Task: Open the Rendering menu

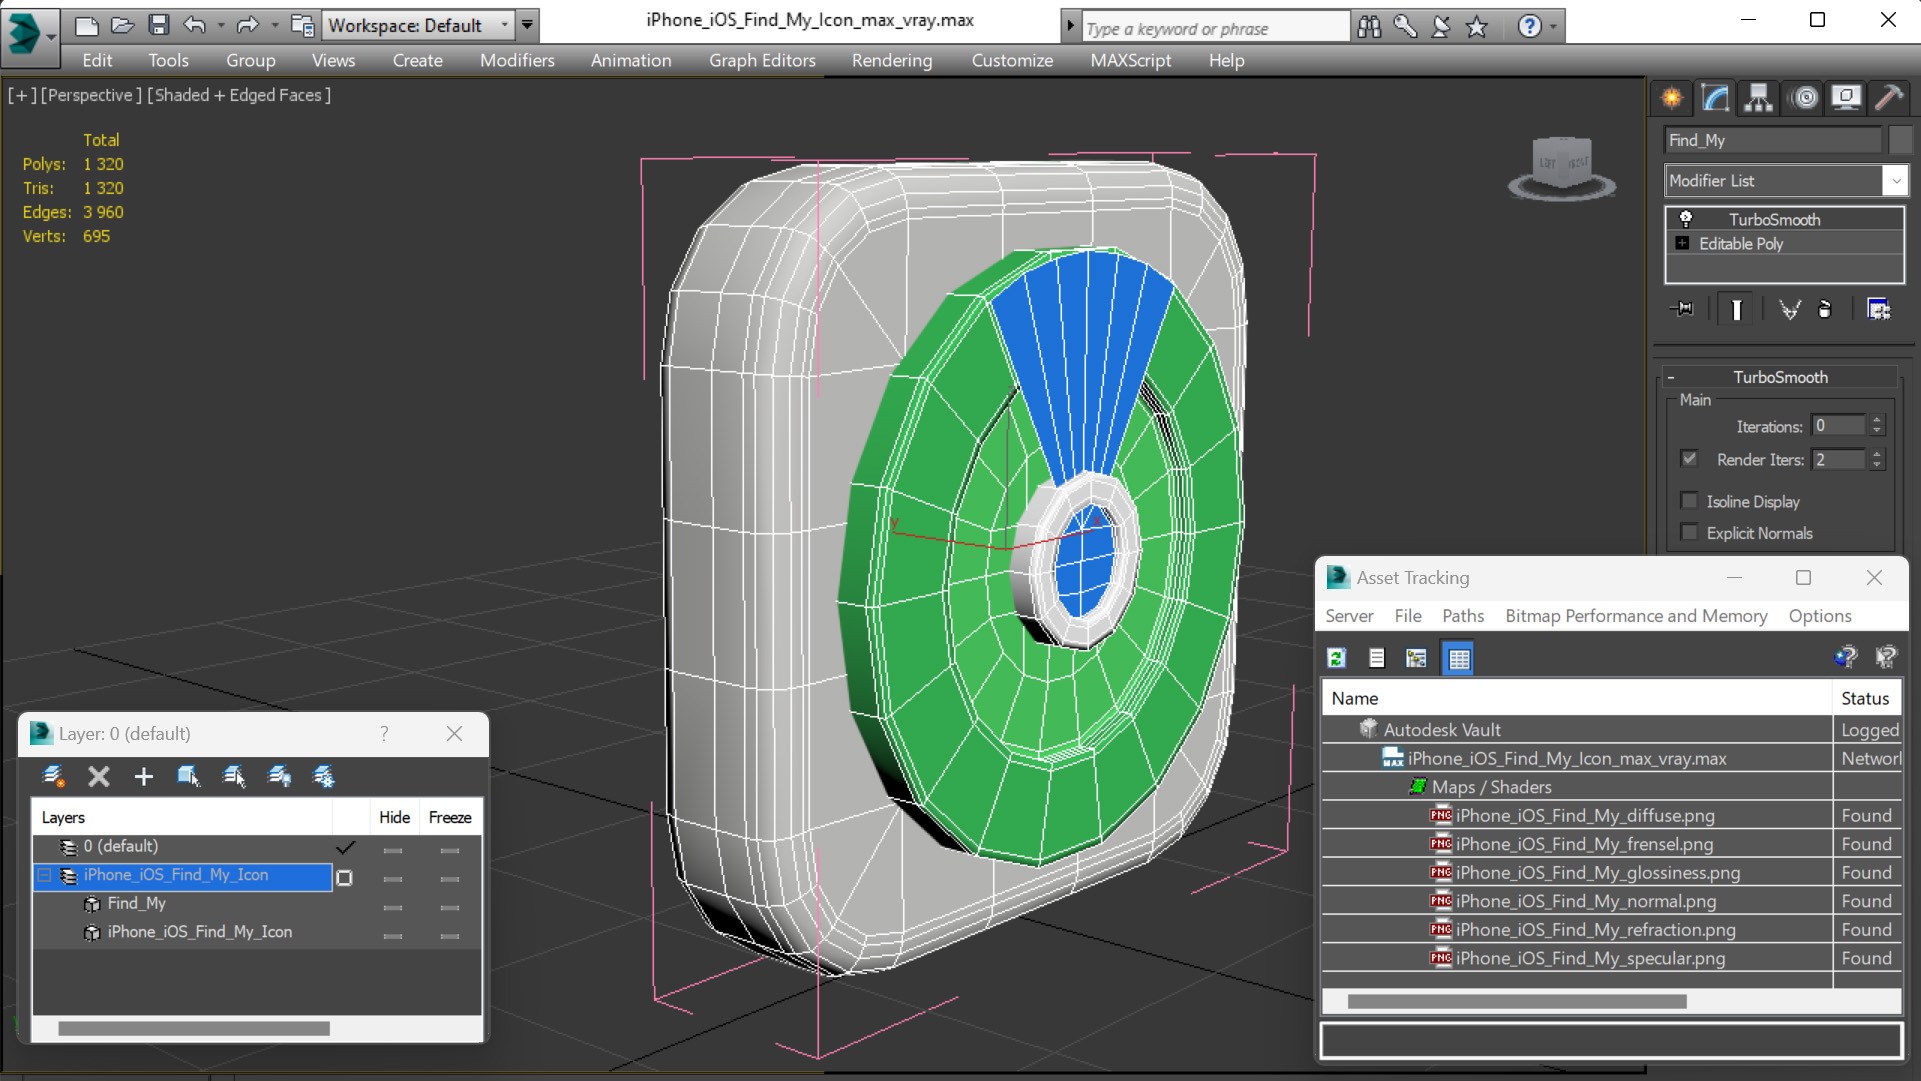Action: 892,60
